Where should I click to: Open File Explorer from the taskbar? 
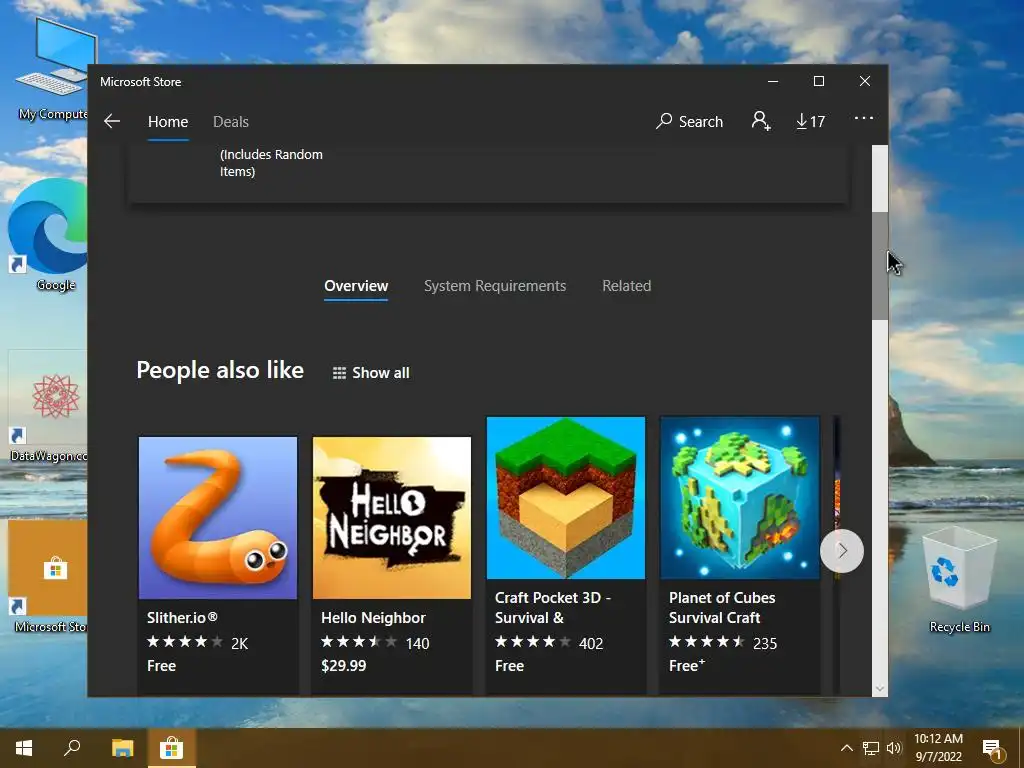coord(122,748)
